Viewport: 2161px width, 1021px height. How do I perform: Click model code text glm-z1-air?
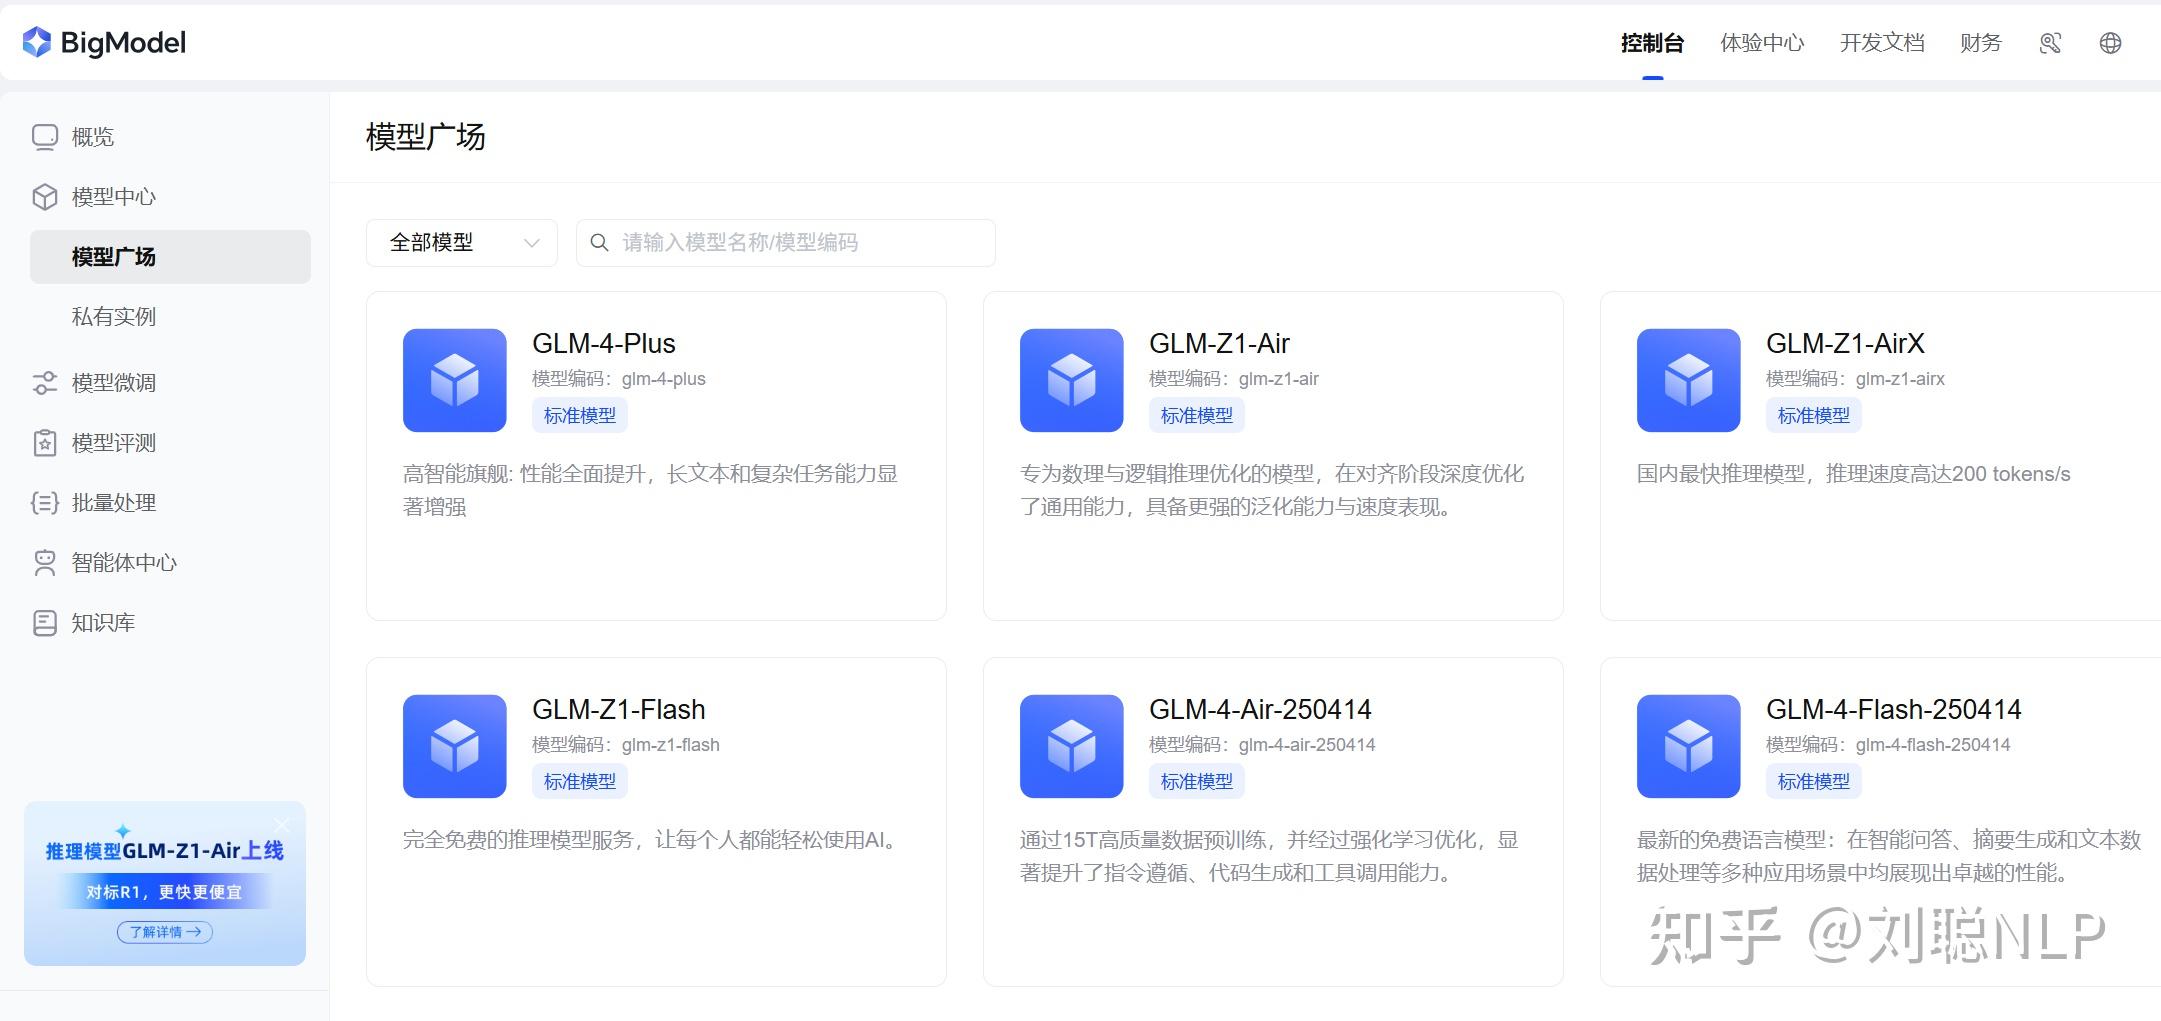click(x=1279, y=379)
